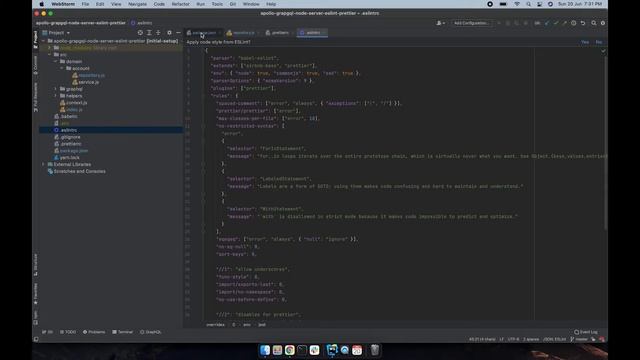This screenshot has width=640, height=360.
Task: Open Add Configuration dropdown
Action: click(471, 23)
